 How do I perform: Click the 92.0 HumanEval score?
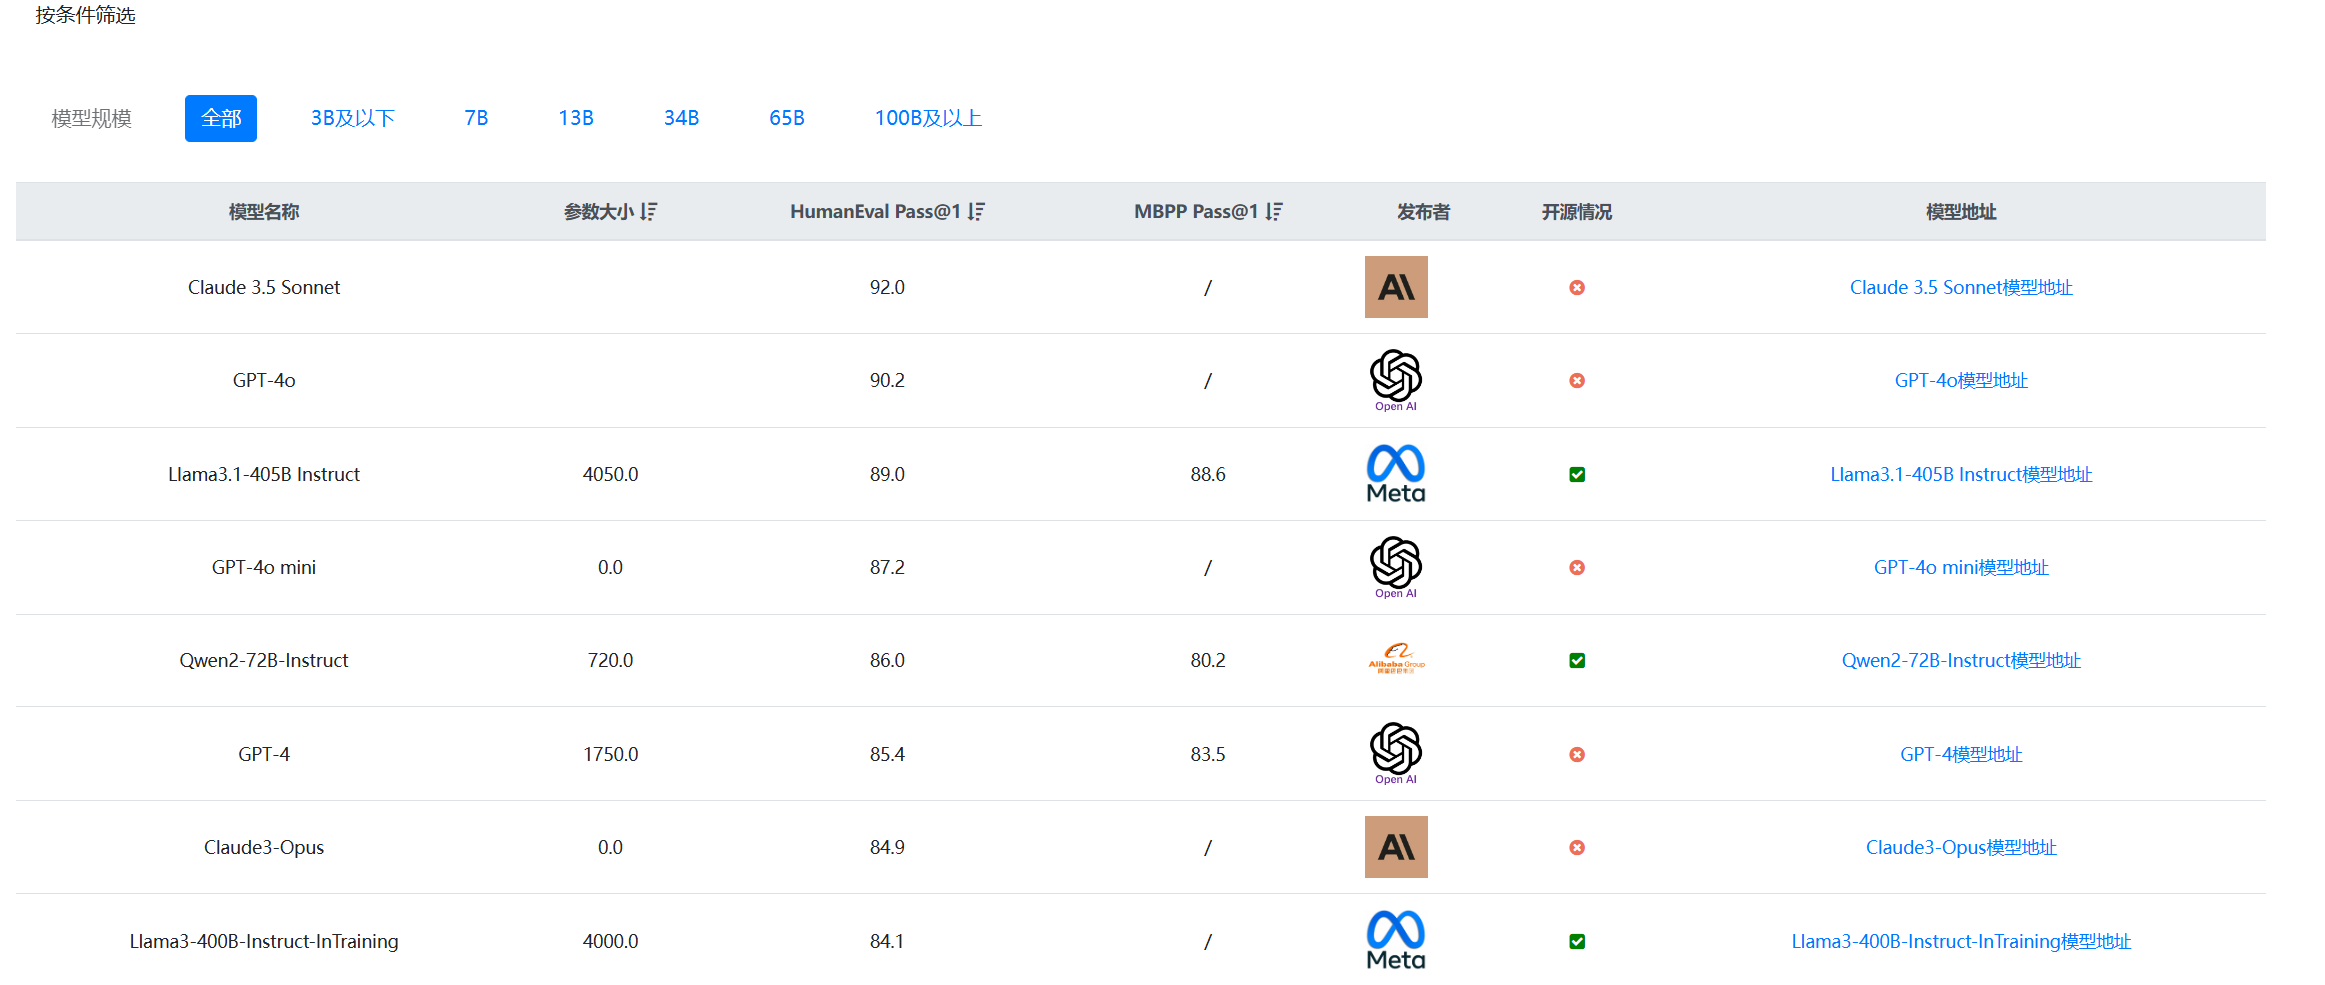887,287
